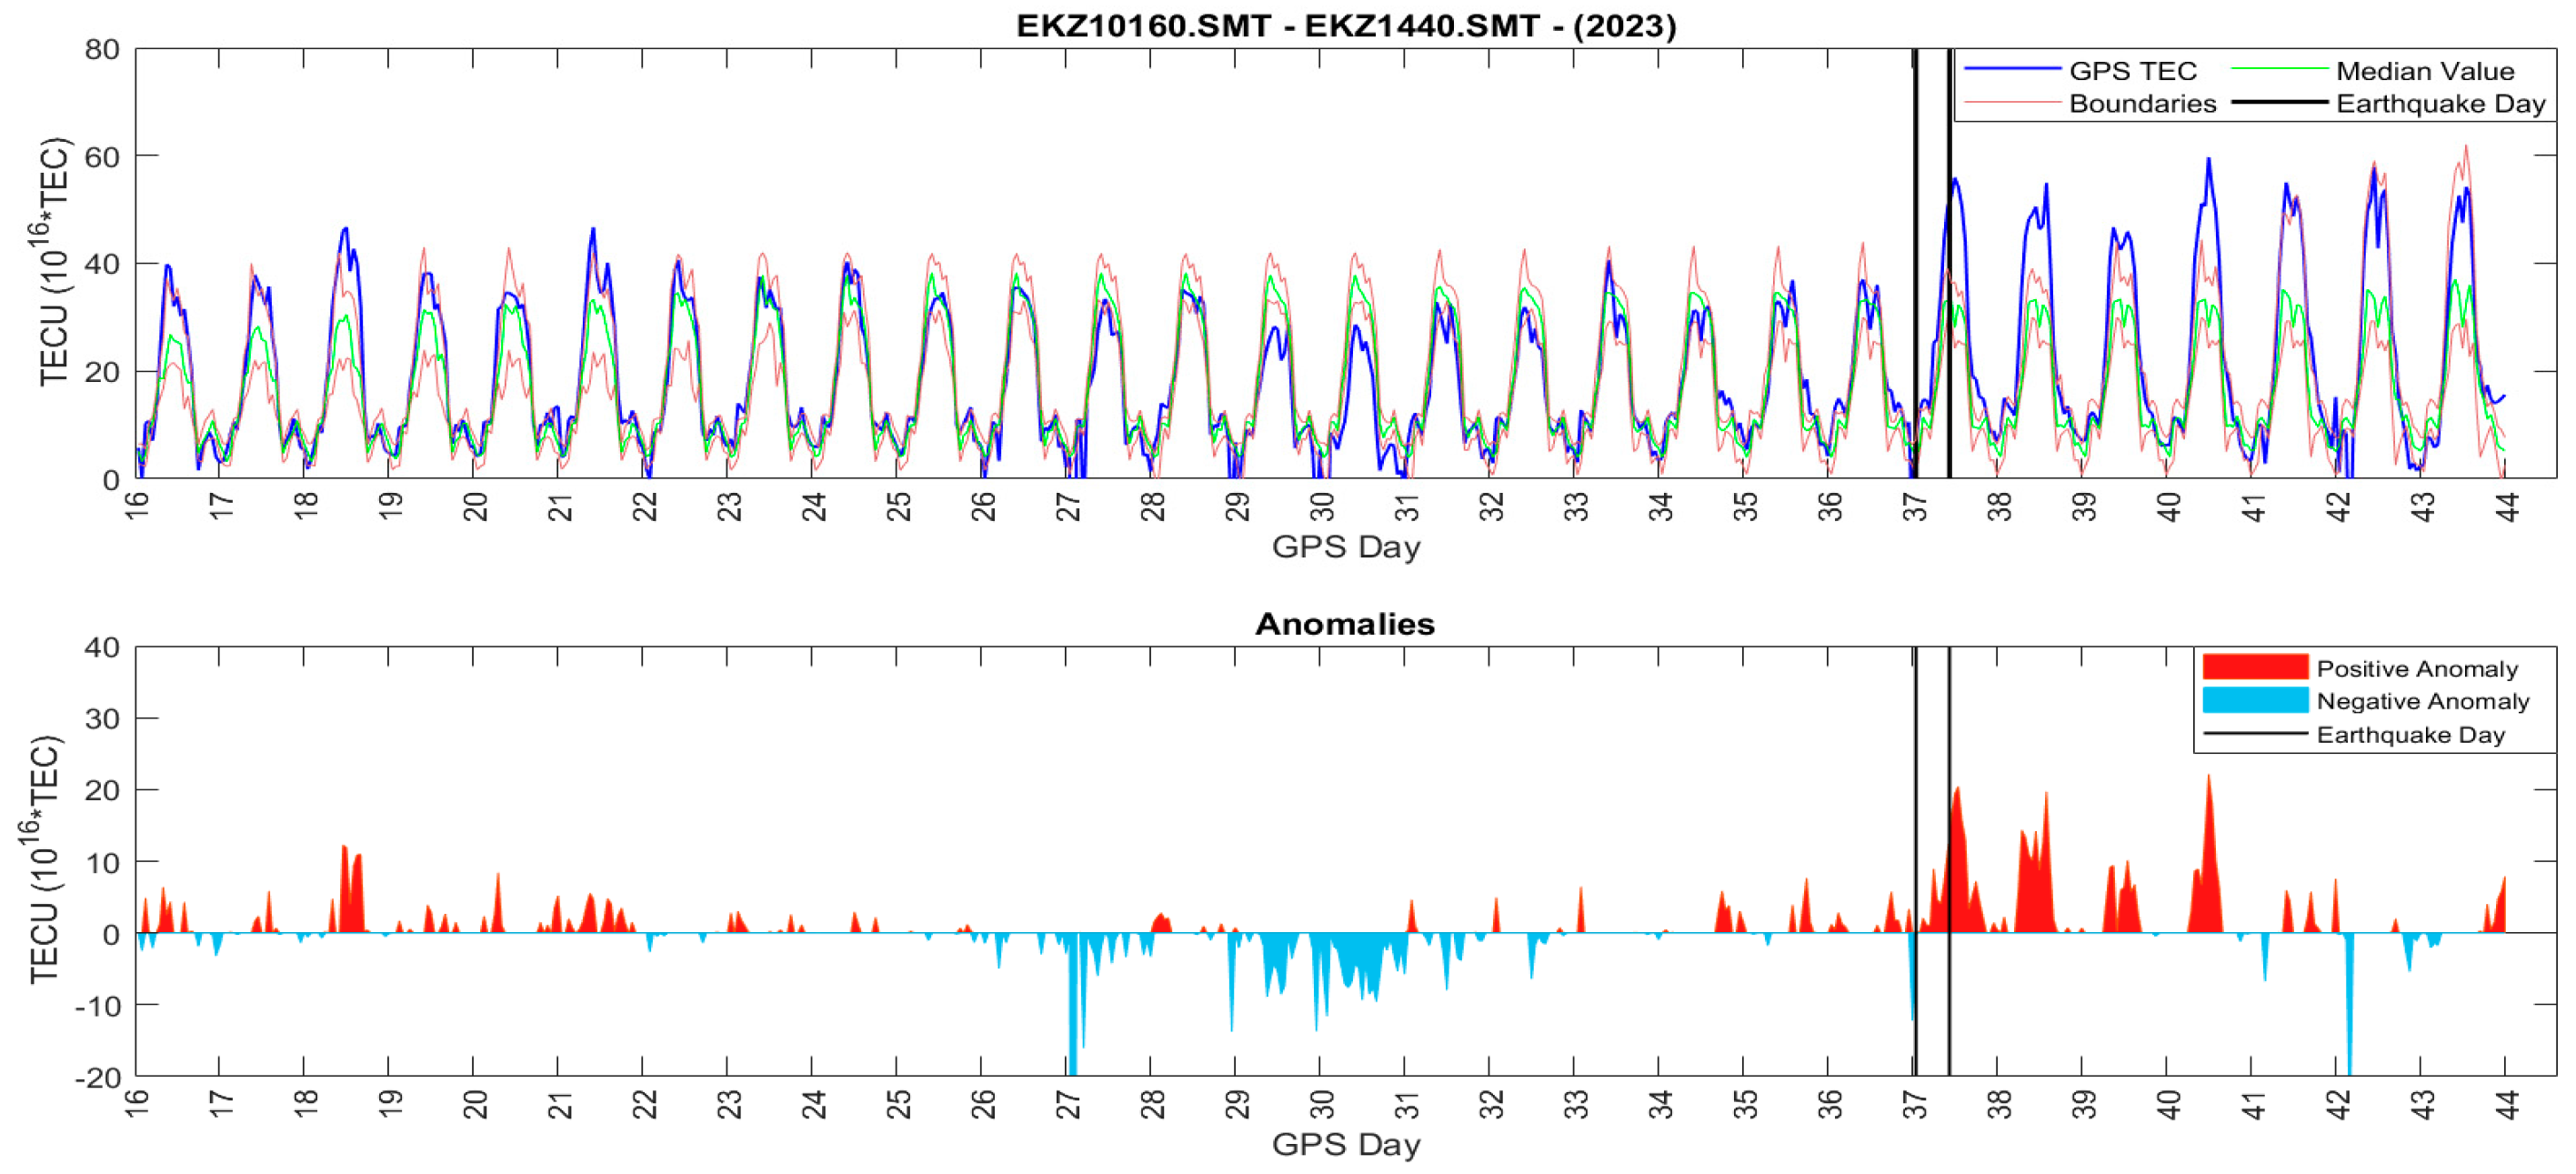
Task: Click the second earthquake vertical line in Anomalies plot
Action: (1949, 861)
